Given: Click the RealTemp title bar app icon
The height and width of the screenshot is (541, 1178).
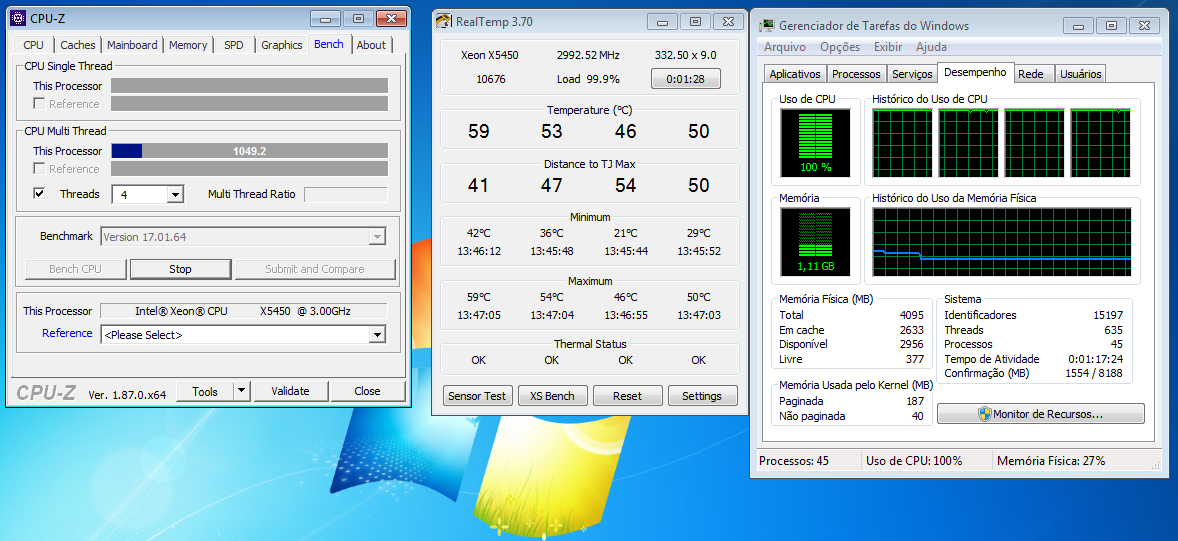Looking at the screenshot, I should [x=444, y=21].
